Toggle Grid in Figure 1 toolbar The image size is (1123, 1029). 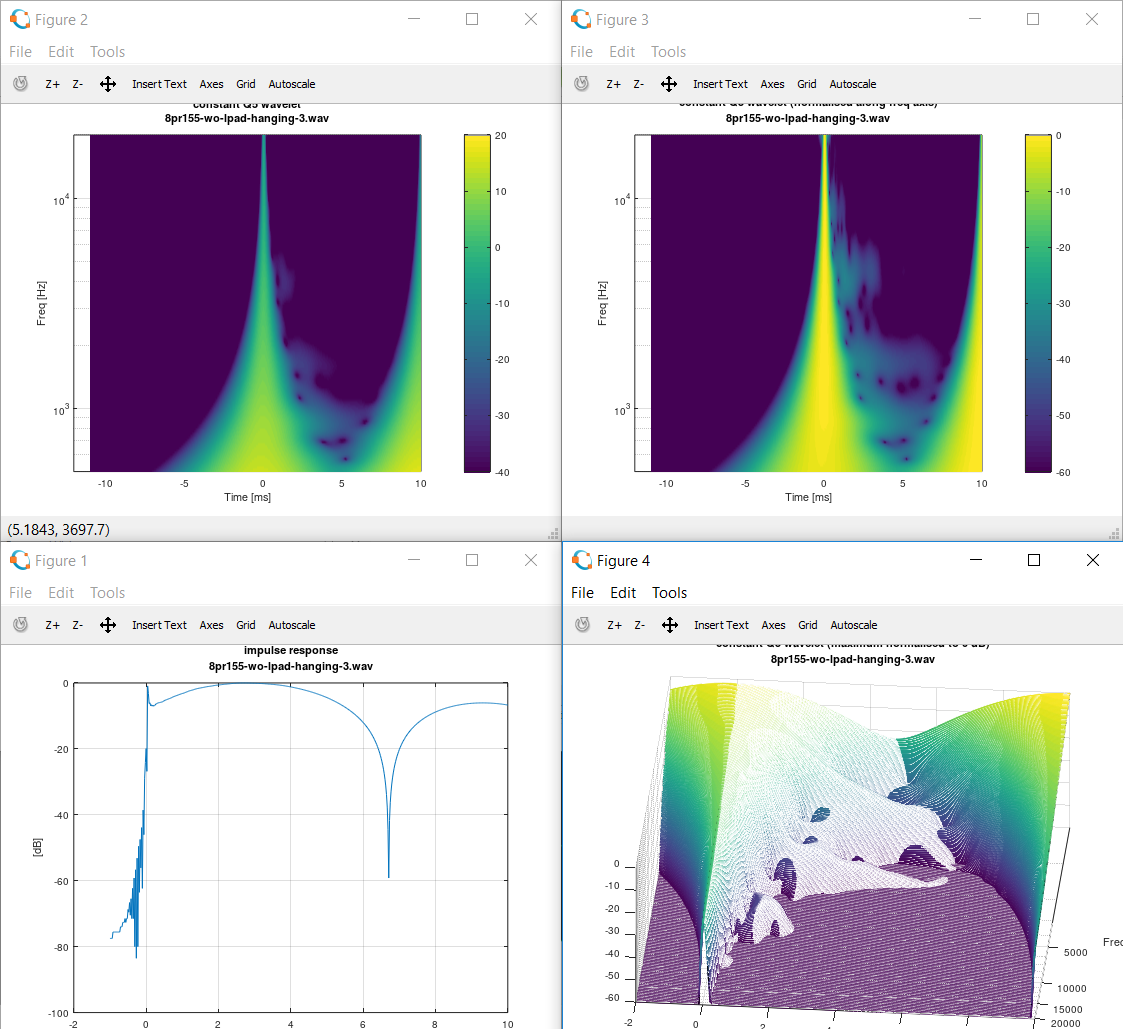246,624
